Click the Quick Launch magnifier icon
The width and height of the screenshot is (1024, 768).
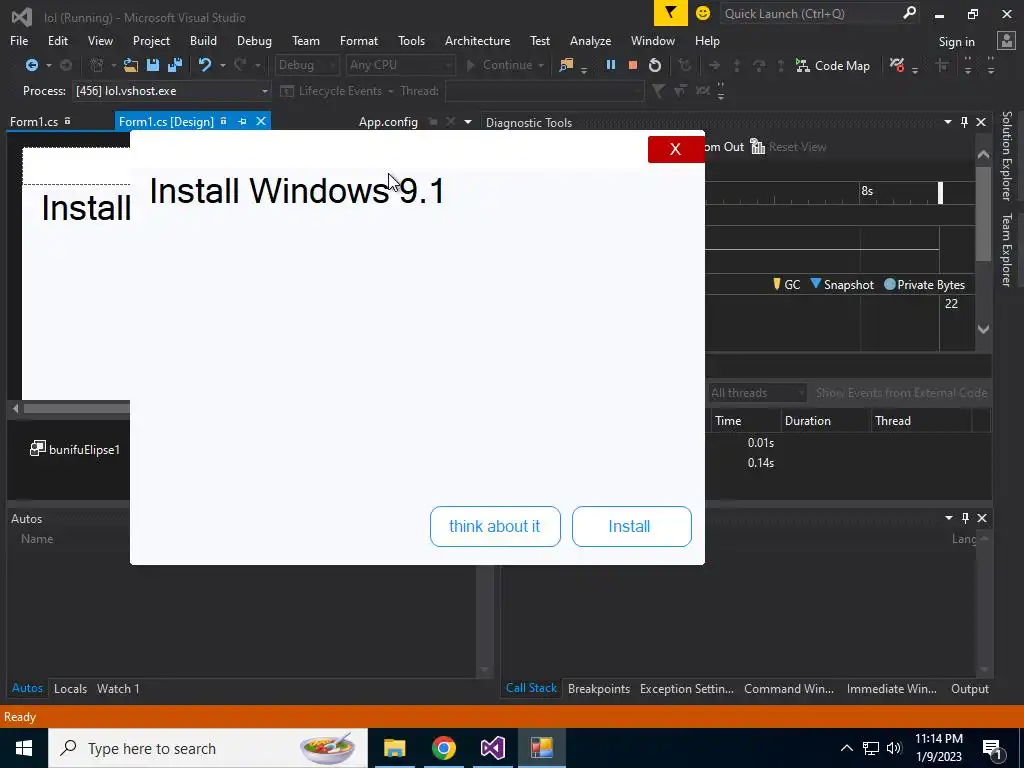click(908, 13)
